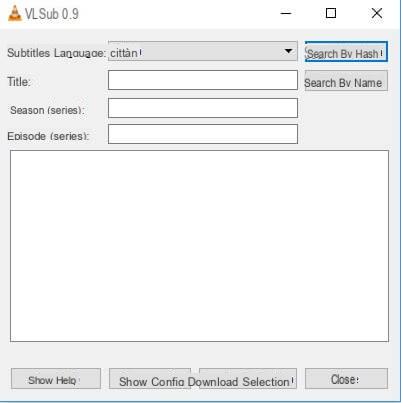Click the Subtitles Language label
The image size is (401, 403).
tap(56, 53)
